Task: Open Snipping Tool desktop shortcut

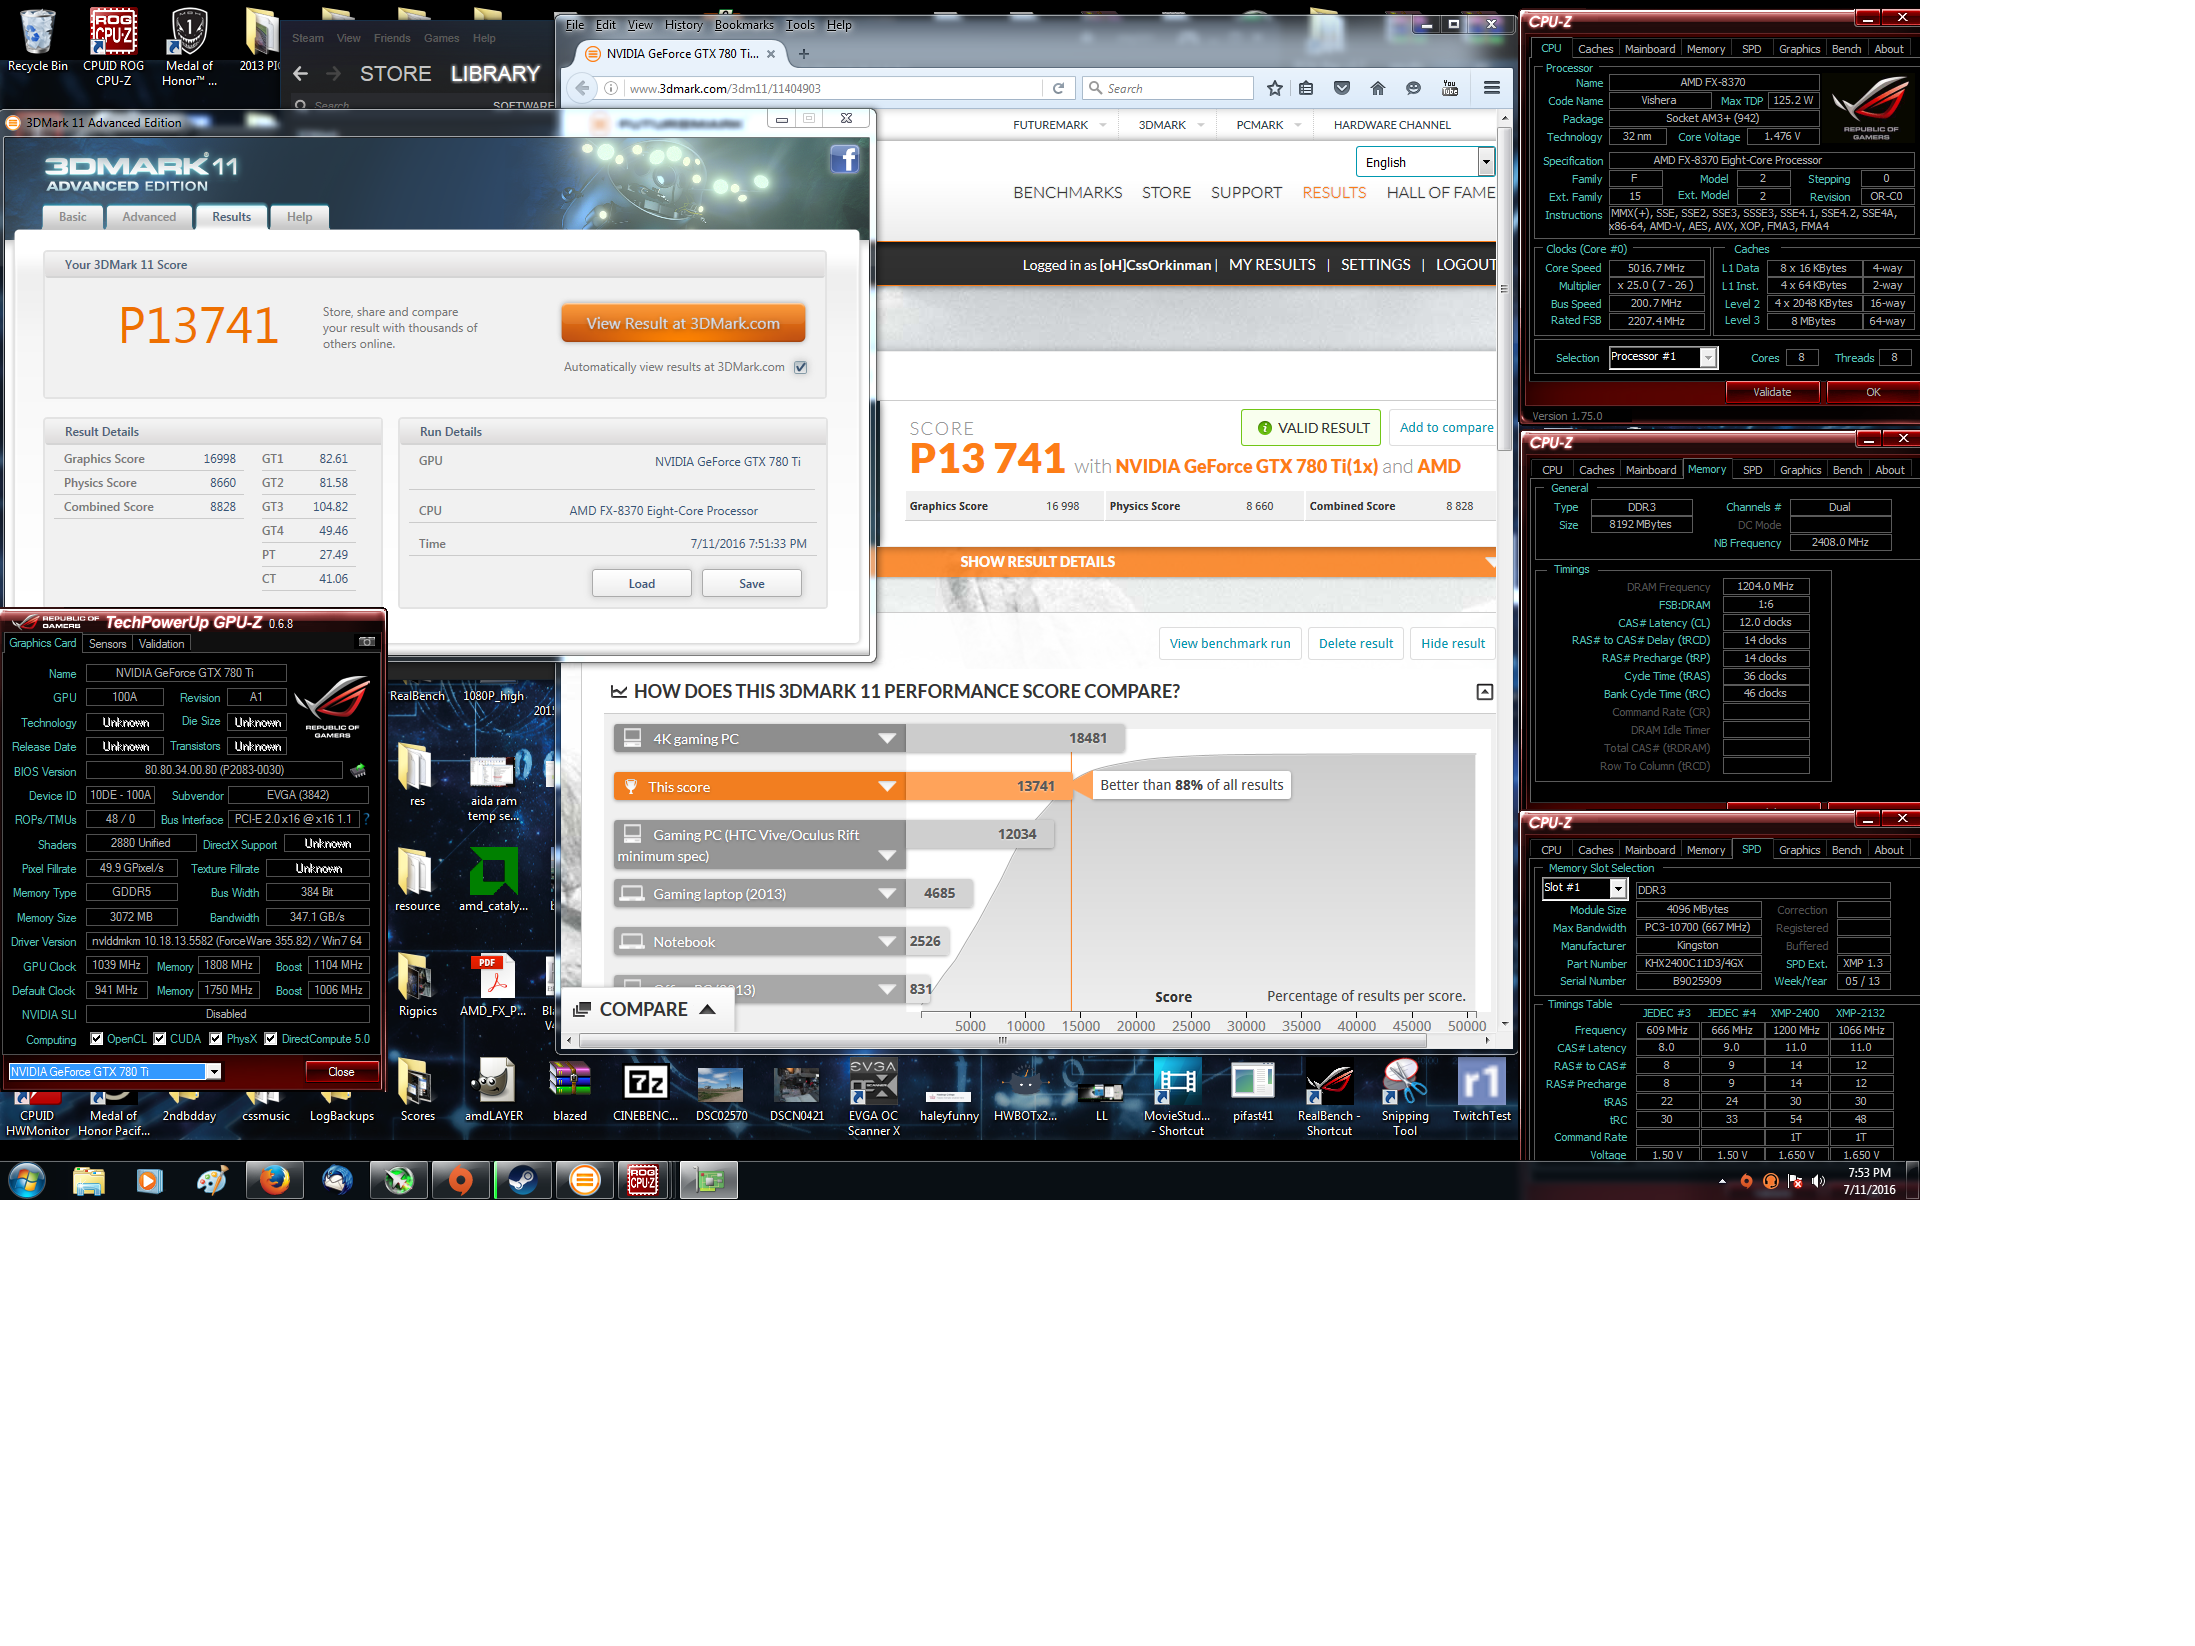Action: click(1404, 1098)
